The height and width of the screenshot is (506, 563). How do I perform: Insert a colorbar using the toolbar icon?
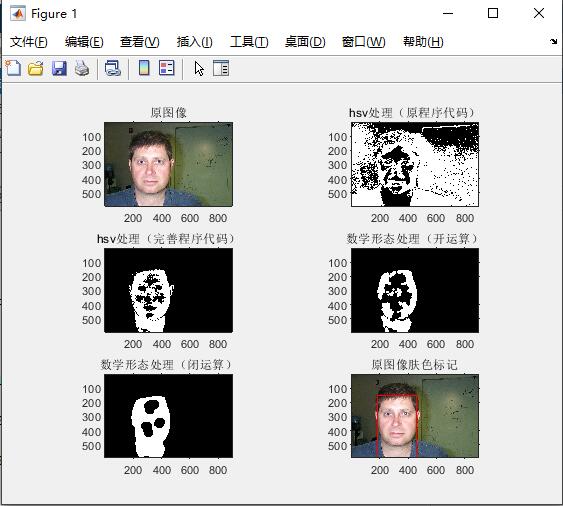144,68
